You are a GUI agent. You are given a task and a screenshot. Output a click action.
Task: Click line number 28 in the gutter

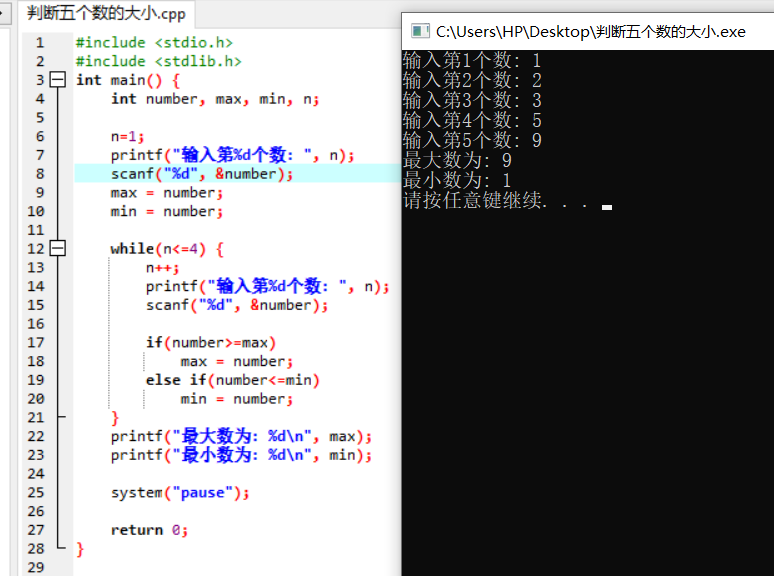[36, 549]
